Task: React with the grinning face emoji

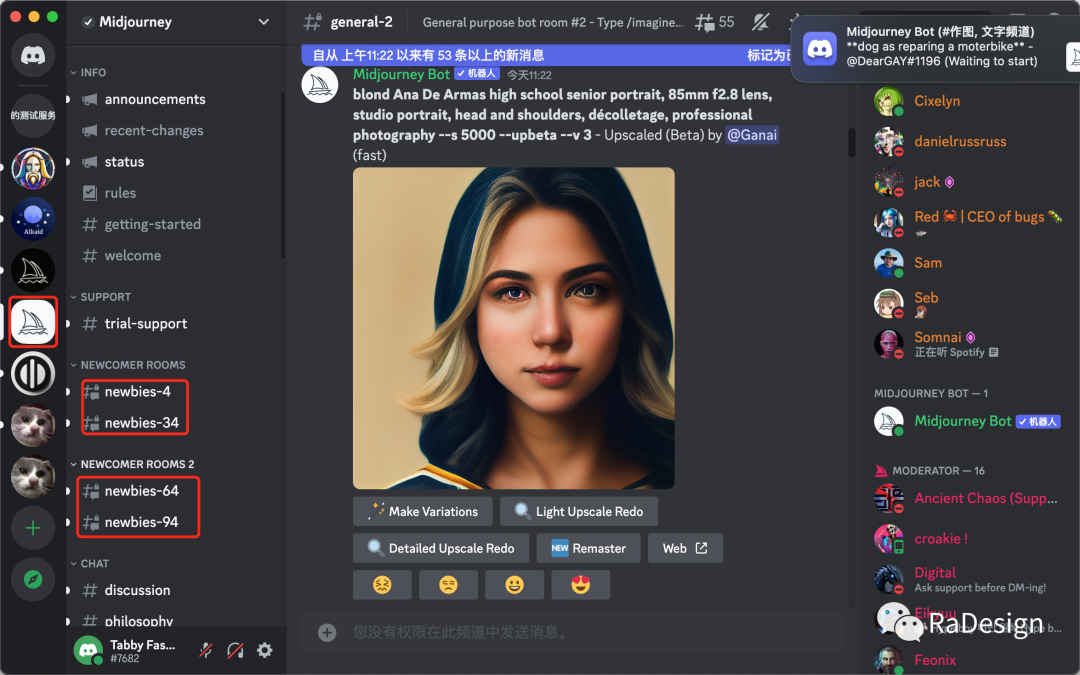Action: point(515,585)
